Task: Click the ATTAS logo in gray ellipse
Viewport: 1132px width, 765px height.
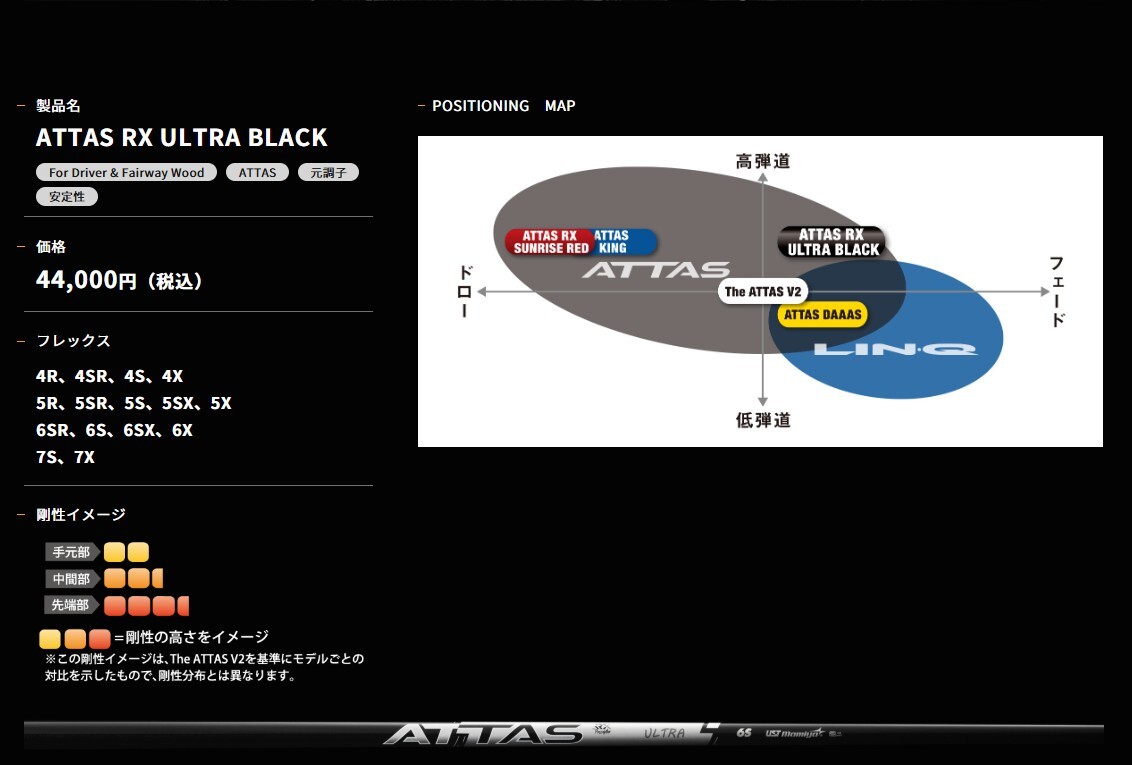Action: pos(656,270)
